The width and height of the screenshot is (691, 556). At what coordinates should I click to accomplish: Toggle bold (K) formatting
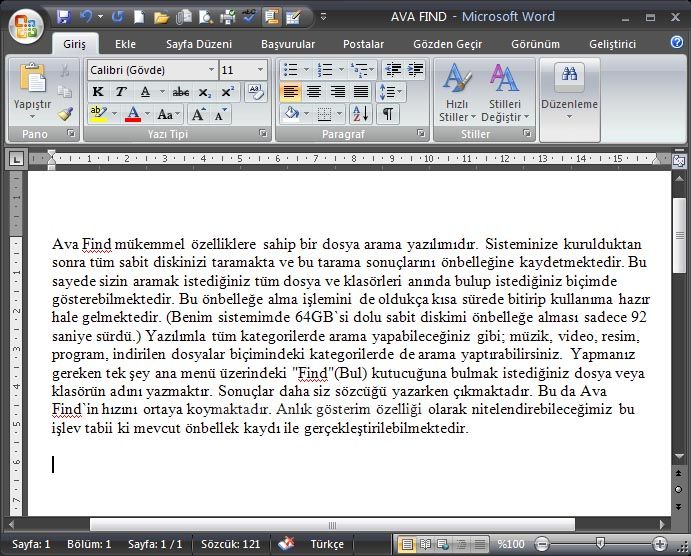[x=98, y=92]
